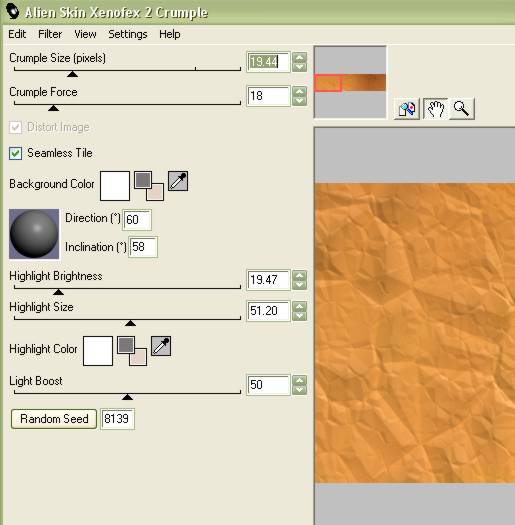Open the white Background Color swatch

[x=115, y=186]
